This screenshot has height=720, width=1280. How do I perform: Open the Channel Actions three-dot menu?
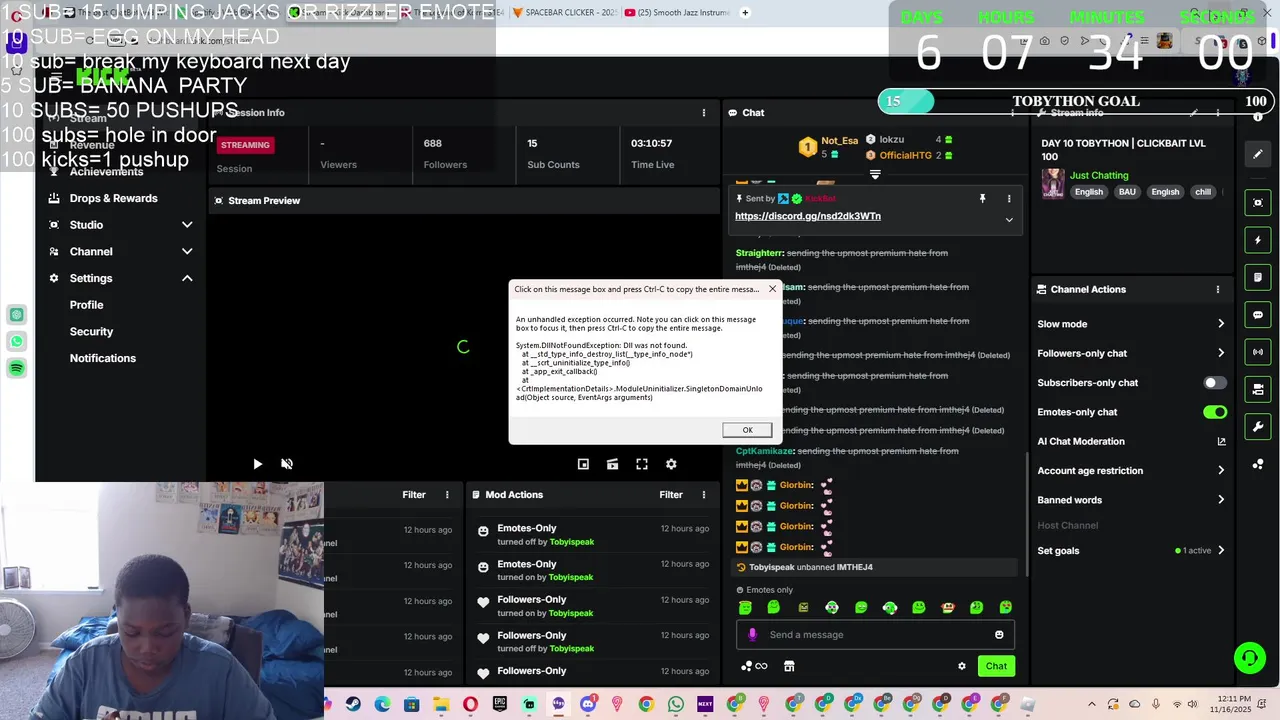(x=1218, y=289)
